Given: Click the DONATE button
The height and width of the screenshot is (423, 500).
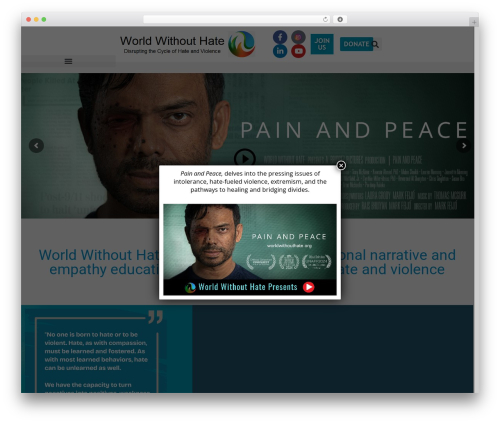Looking at the screenshot, I should click(x=356, y=44).
